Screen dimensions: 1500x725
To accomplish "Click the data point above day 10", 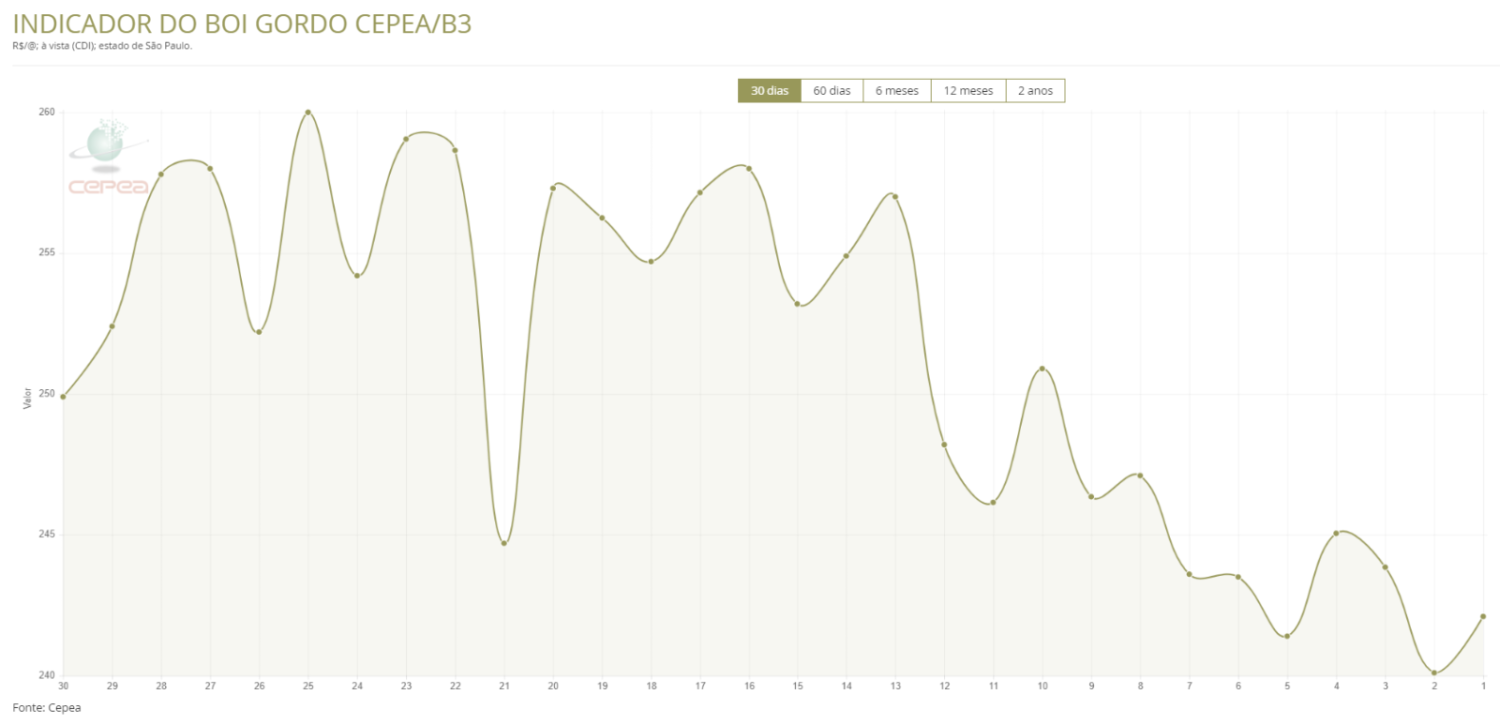I will pyautogui.click(x=1042, y=369).
